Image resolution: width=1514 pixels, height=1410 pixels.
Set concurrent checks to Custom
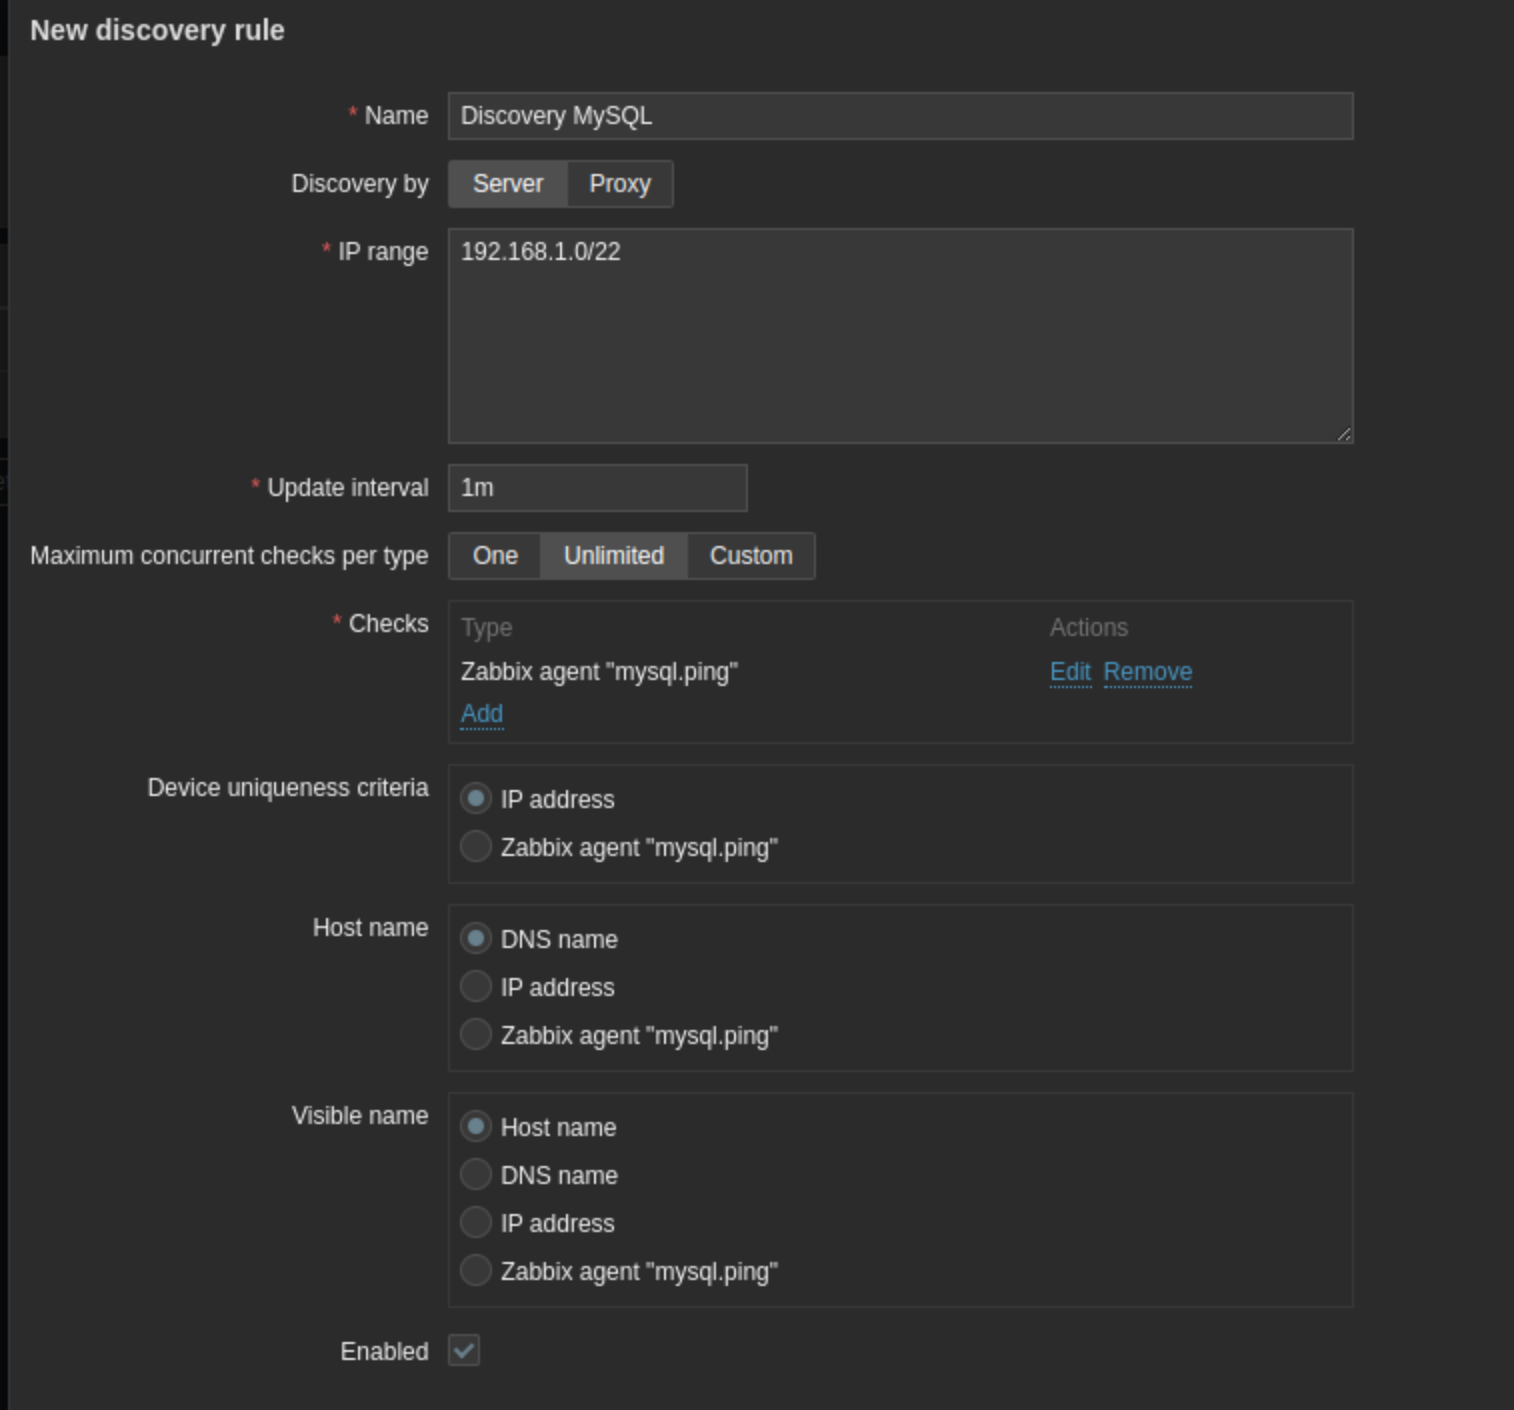coord(751,556)
